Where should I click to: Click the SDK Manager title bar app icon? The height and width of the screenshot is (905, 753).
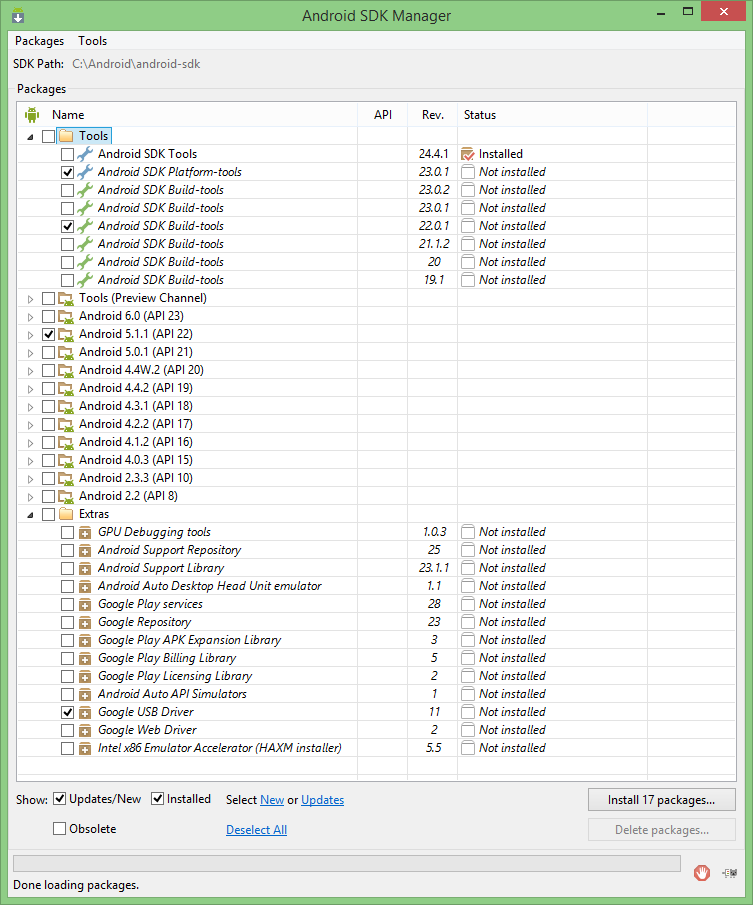(18, 16)
